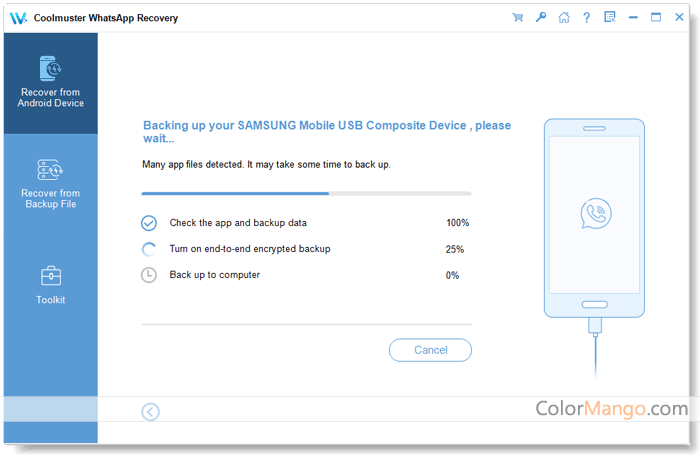Cancel the backup process
This screenshot has width=700, height=455.
point(430,350)
